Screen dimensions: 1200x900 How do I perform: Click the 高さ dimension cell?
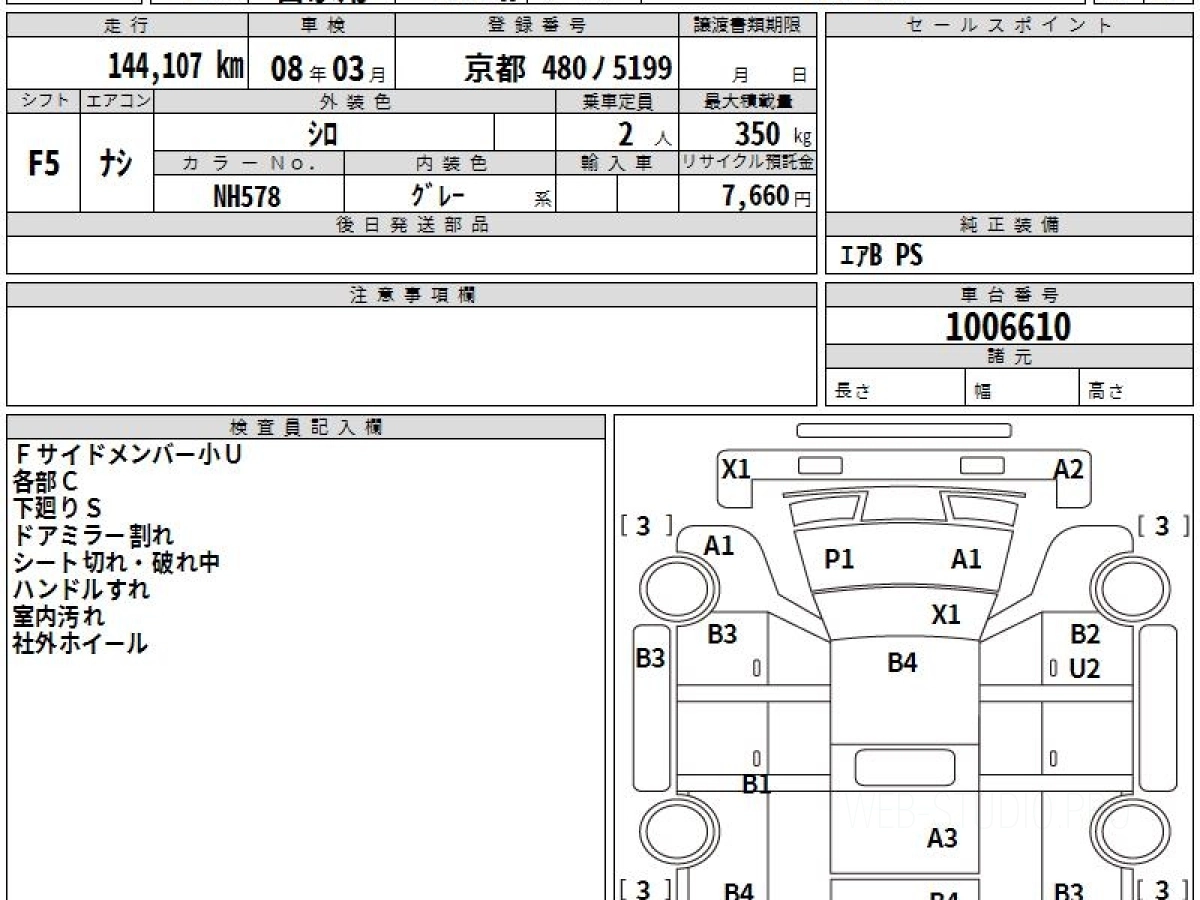point(1136,388)
